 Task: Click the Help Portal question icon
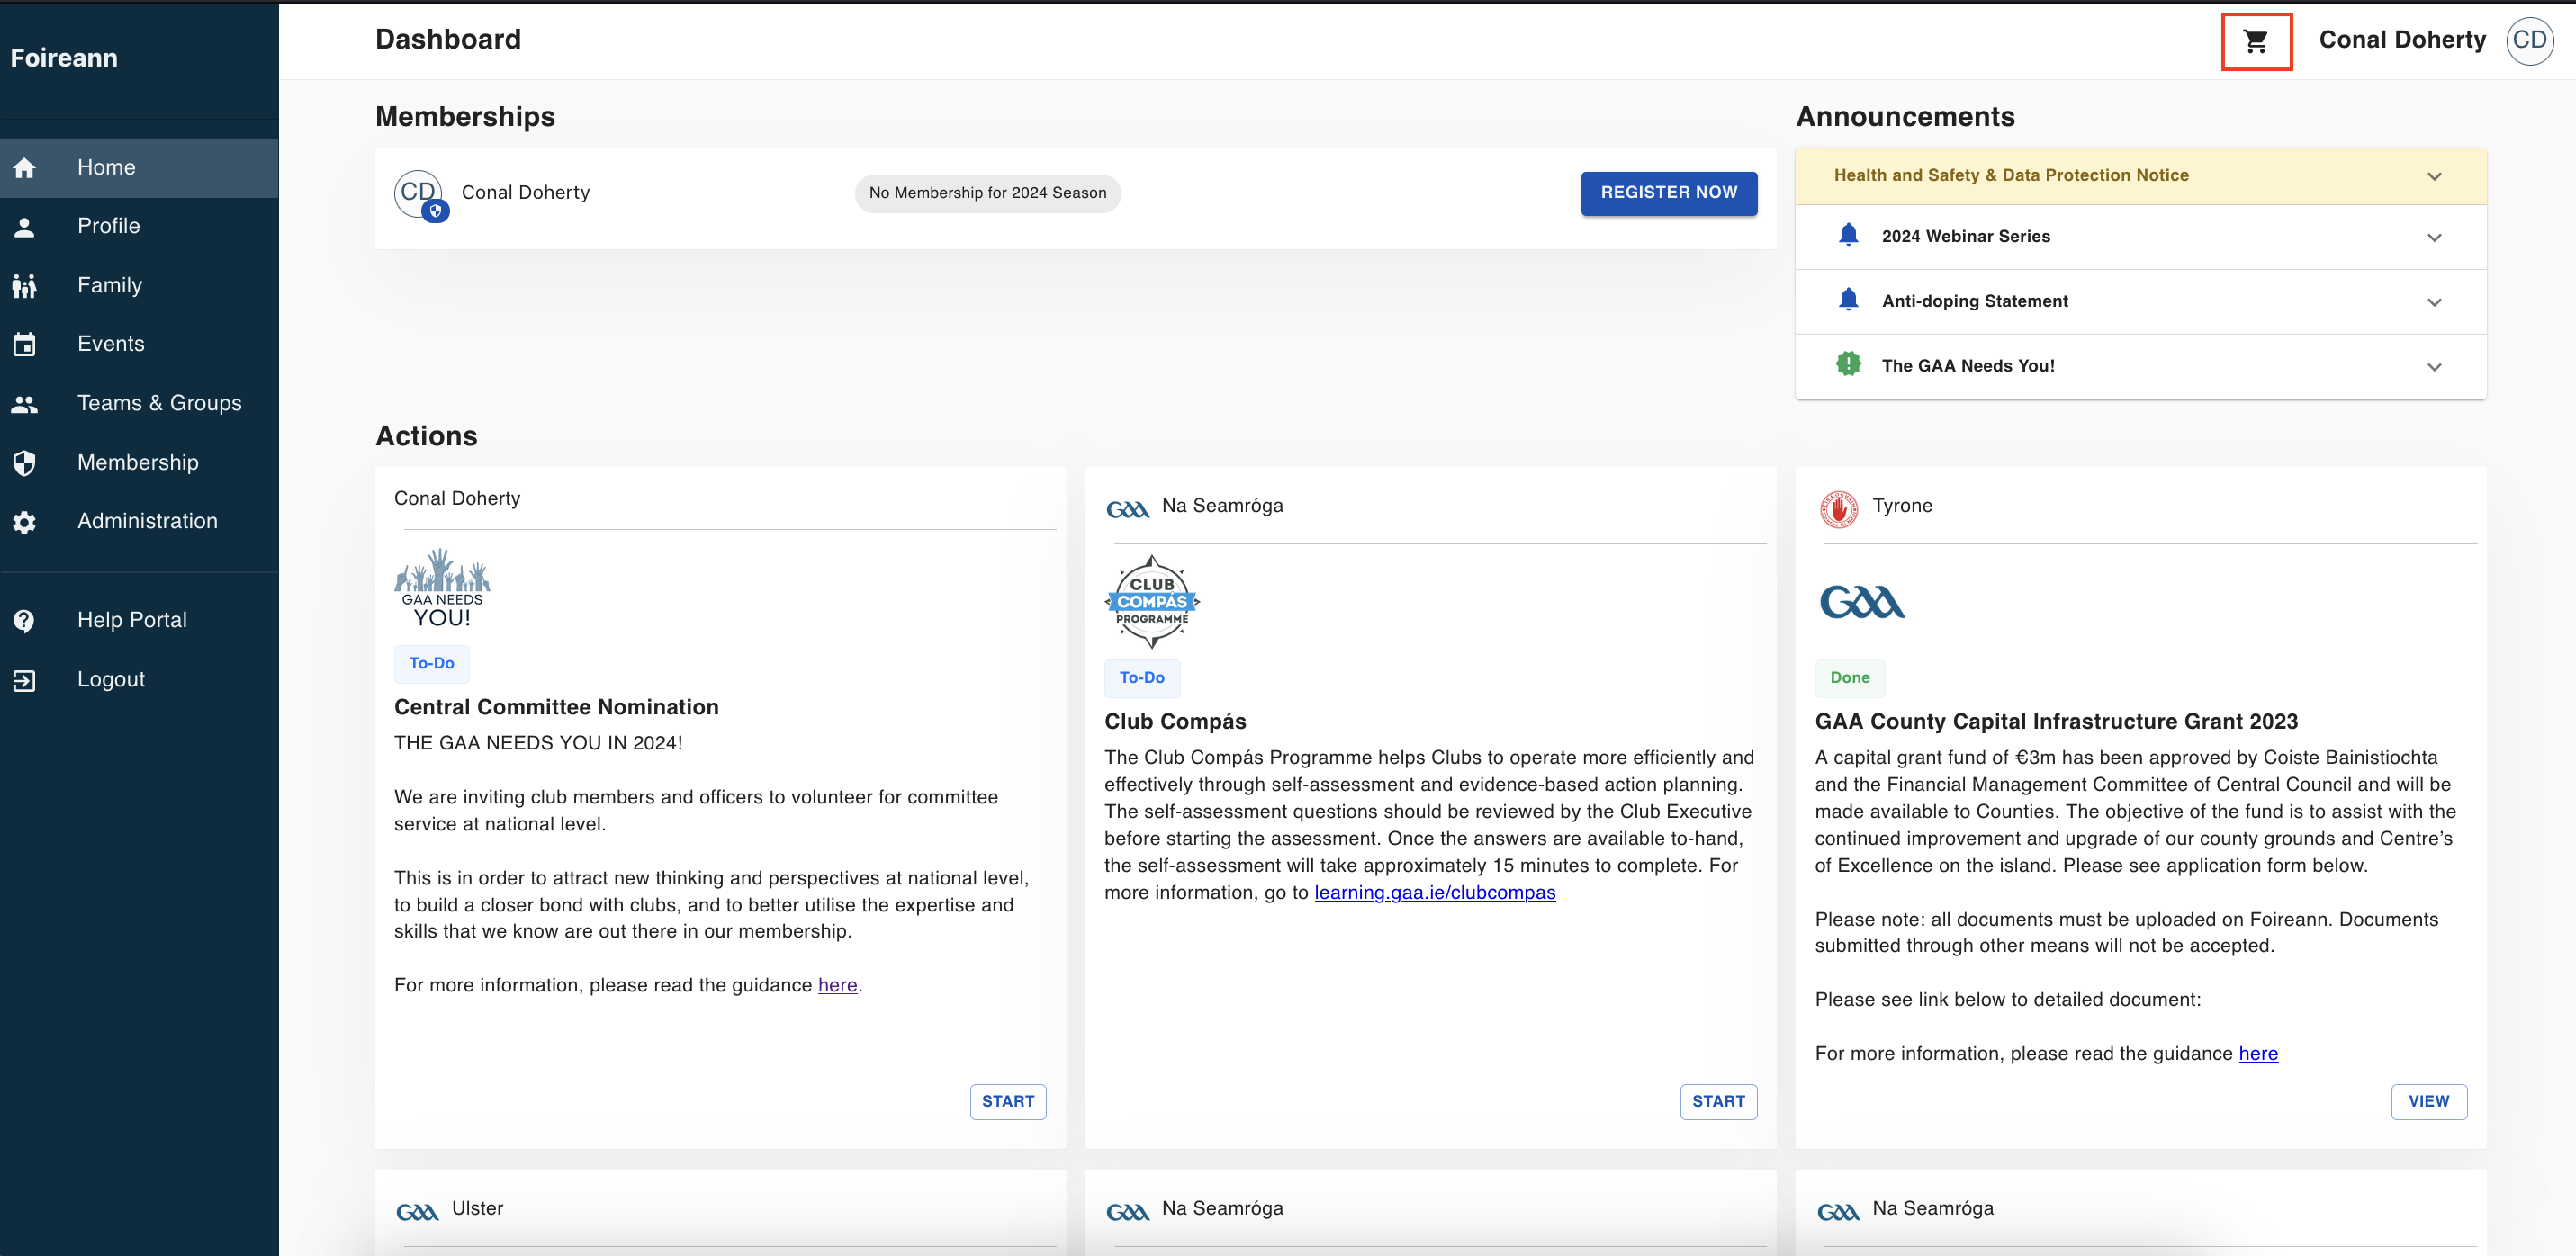click(25, 620)
